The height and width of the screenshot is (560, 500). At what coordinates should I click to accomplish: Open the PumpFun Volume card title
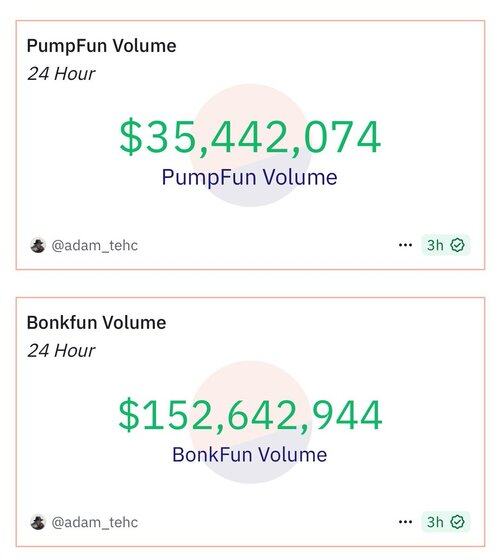click(x=101, y=46)
